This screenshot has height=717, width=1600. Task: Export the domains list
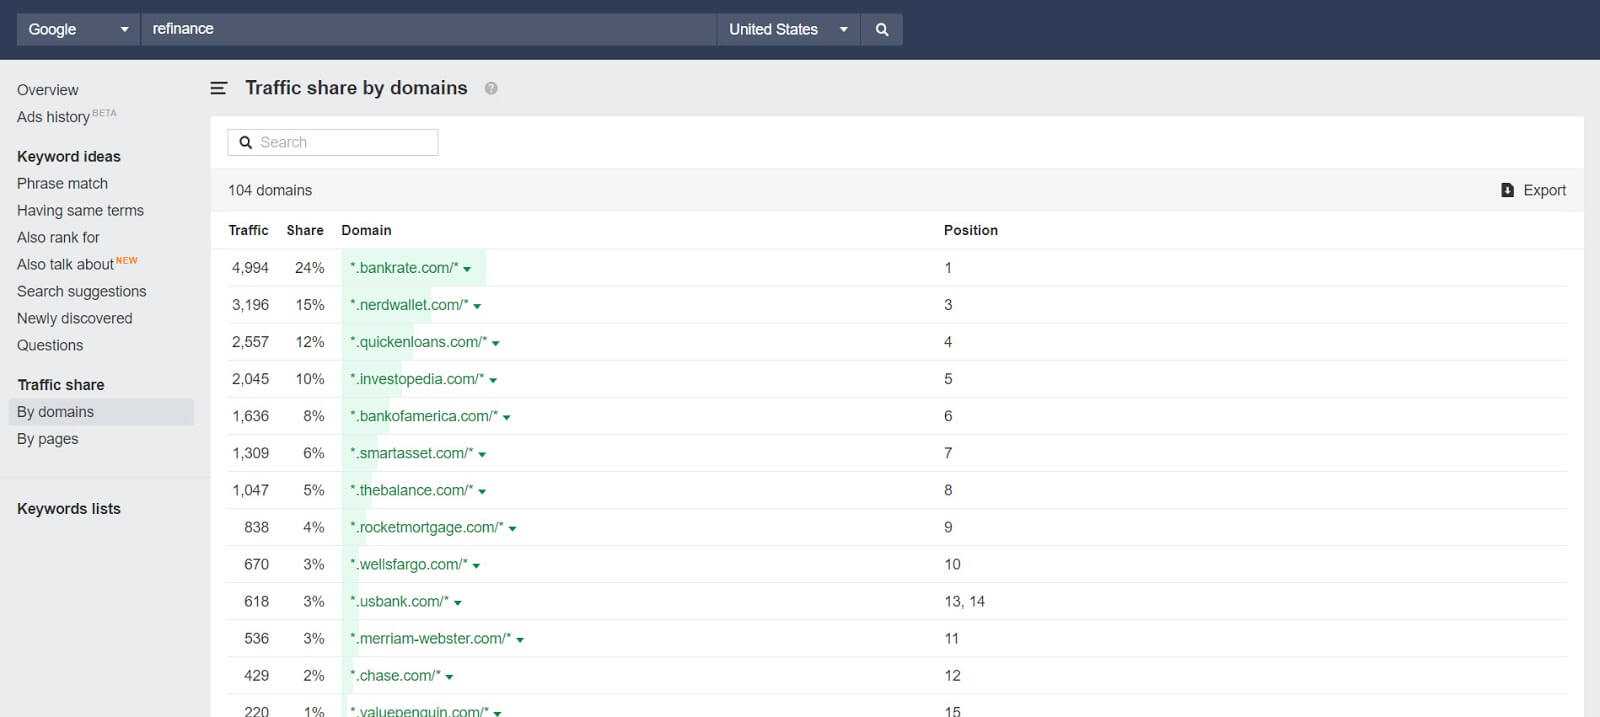1533,190
